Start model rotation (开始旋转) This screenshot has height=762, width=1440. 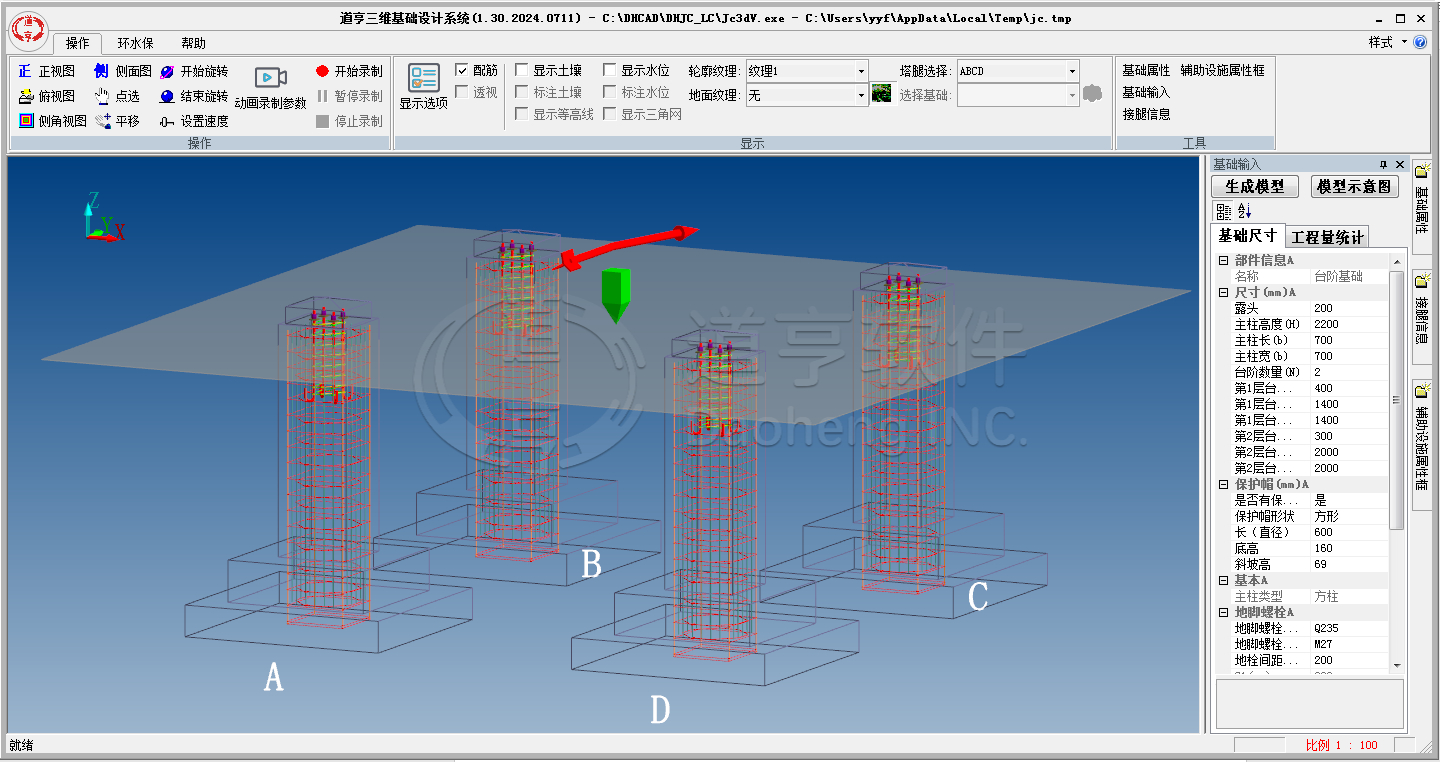(x=194, y=71)
